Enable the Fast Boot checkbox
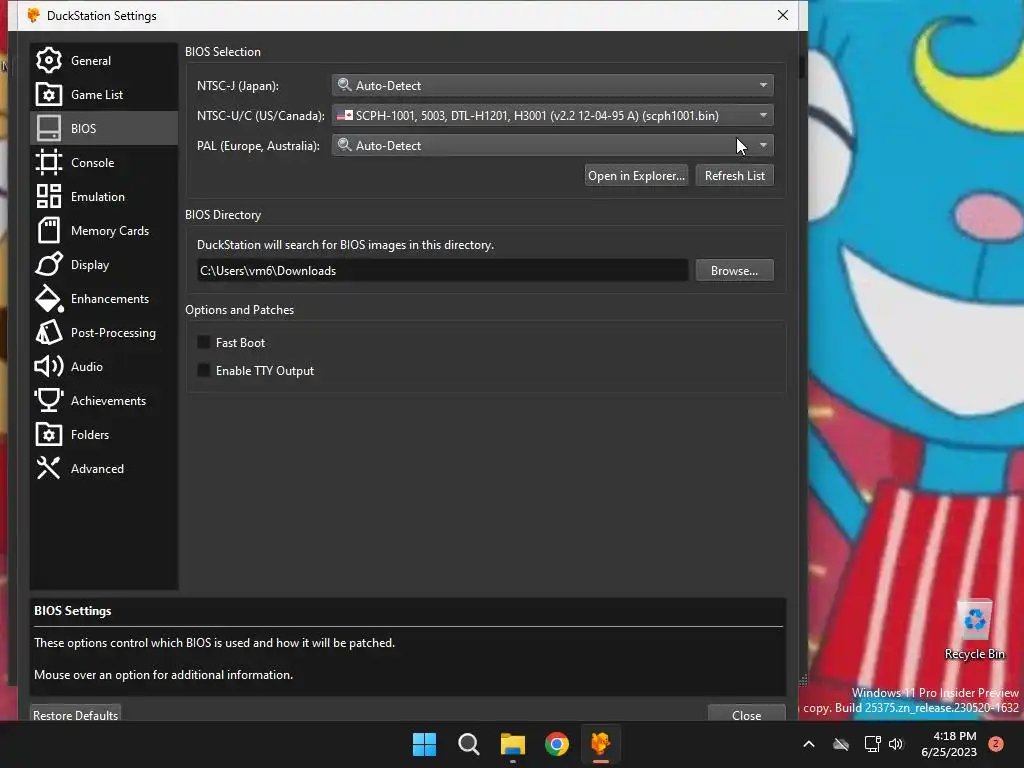1024x768 pixels. [x=204, y=342]
